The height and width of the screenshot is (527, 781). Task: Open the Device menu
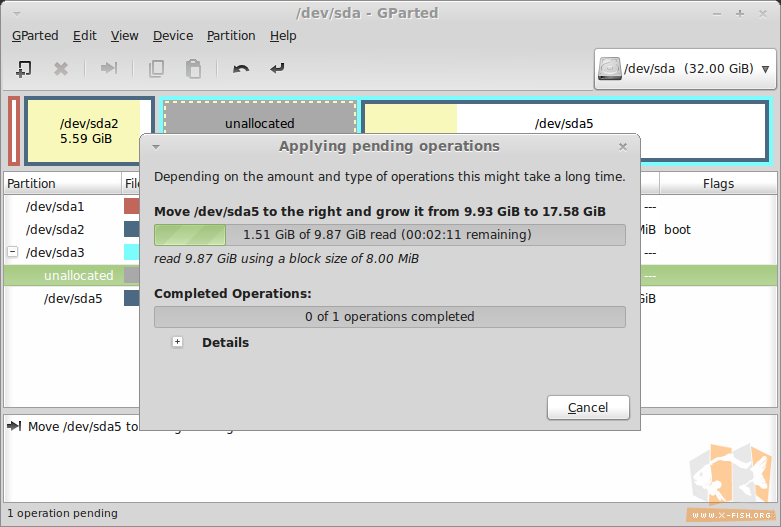173,36
